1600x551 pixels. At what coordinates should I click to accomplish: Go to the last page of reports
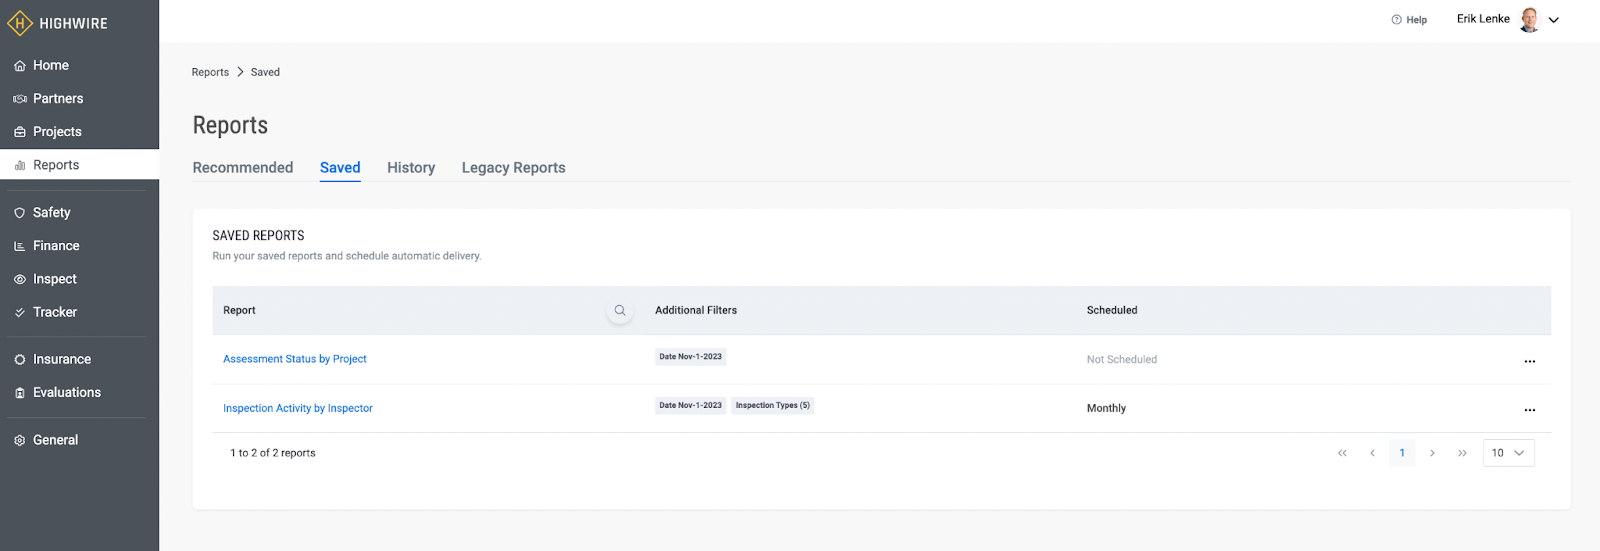(x=1462, y=453)
